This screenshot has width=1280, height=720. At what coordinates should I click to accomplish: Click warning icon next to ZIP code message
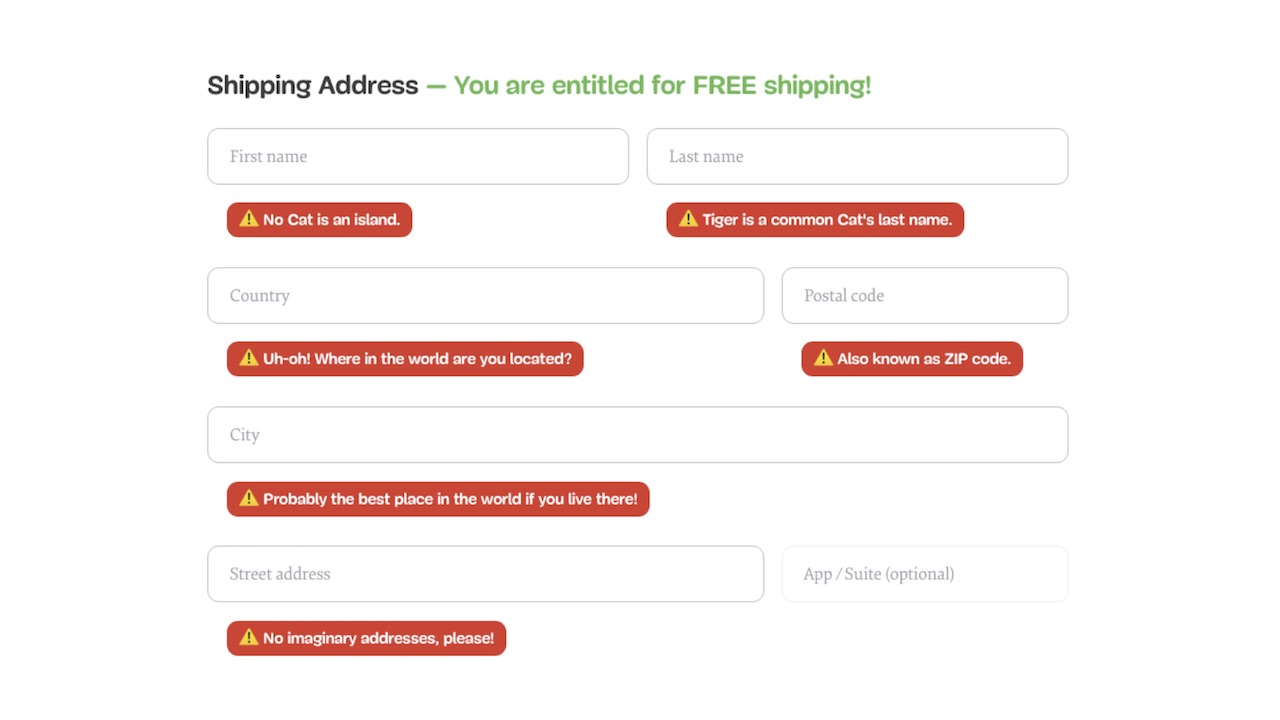(x=823, y=358)
